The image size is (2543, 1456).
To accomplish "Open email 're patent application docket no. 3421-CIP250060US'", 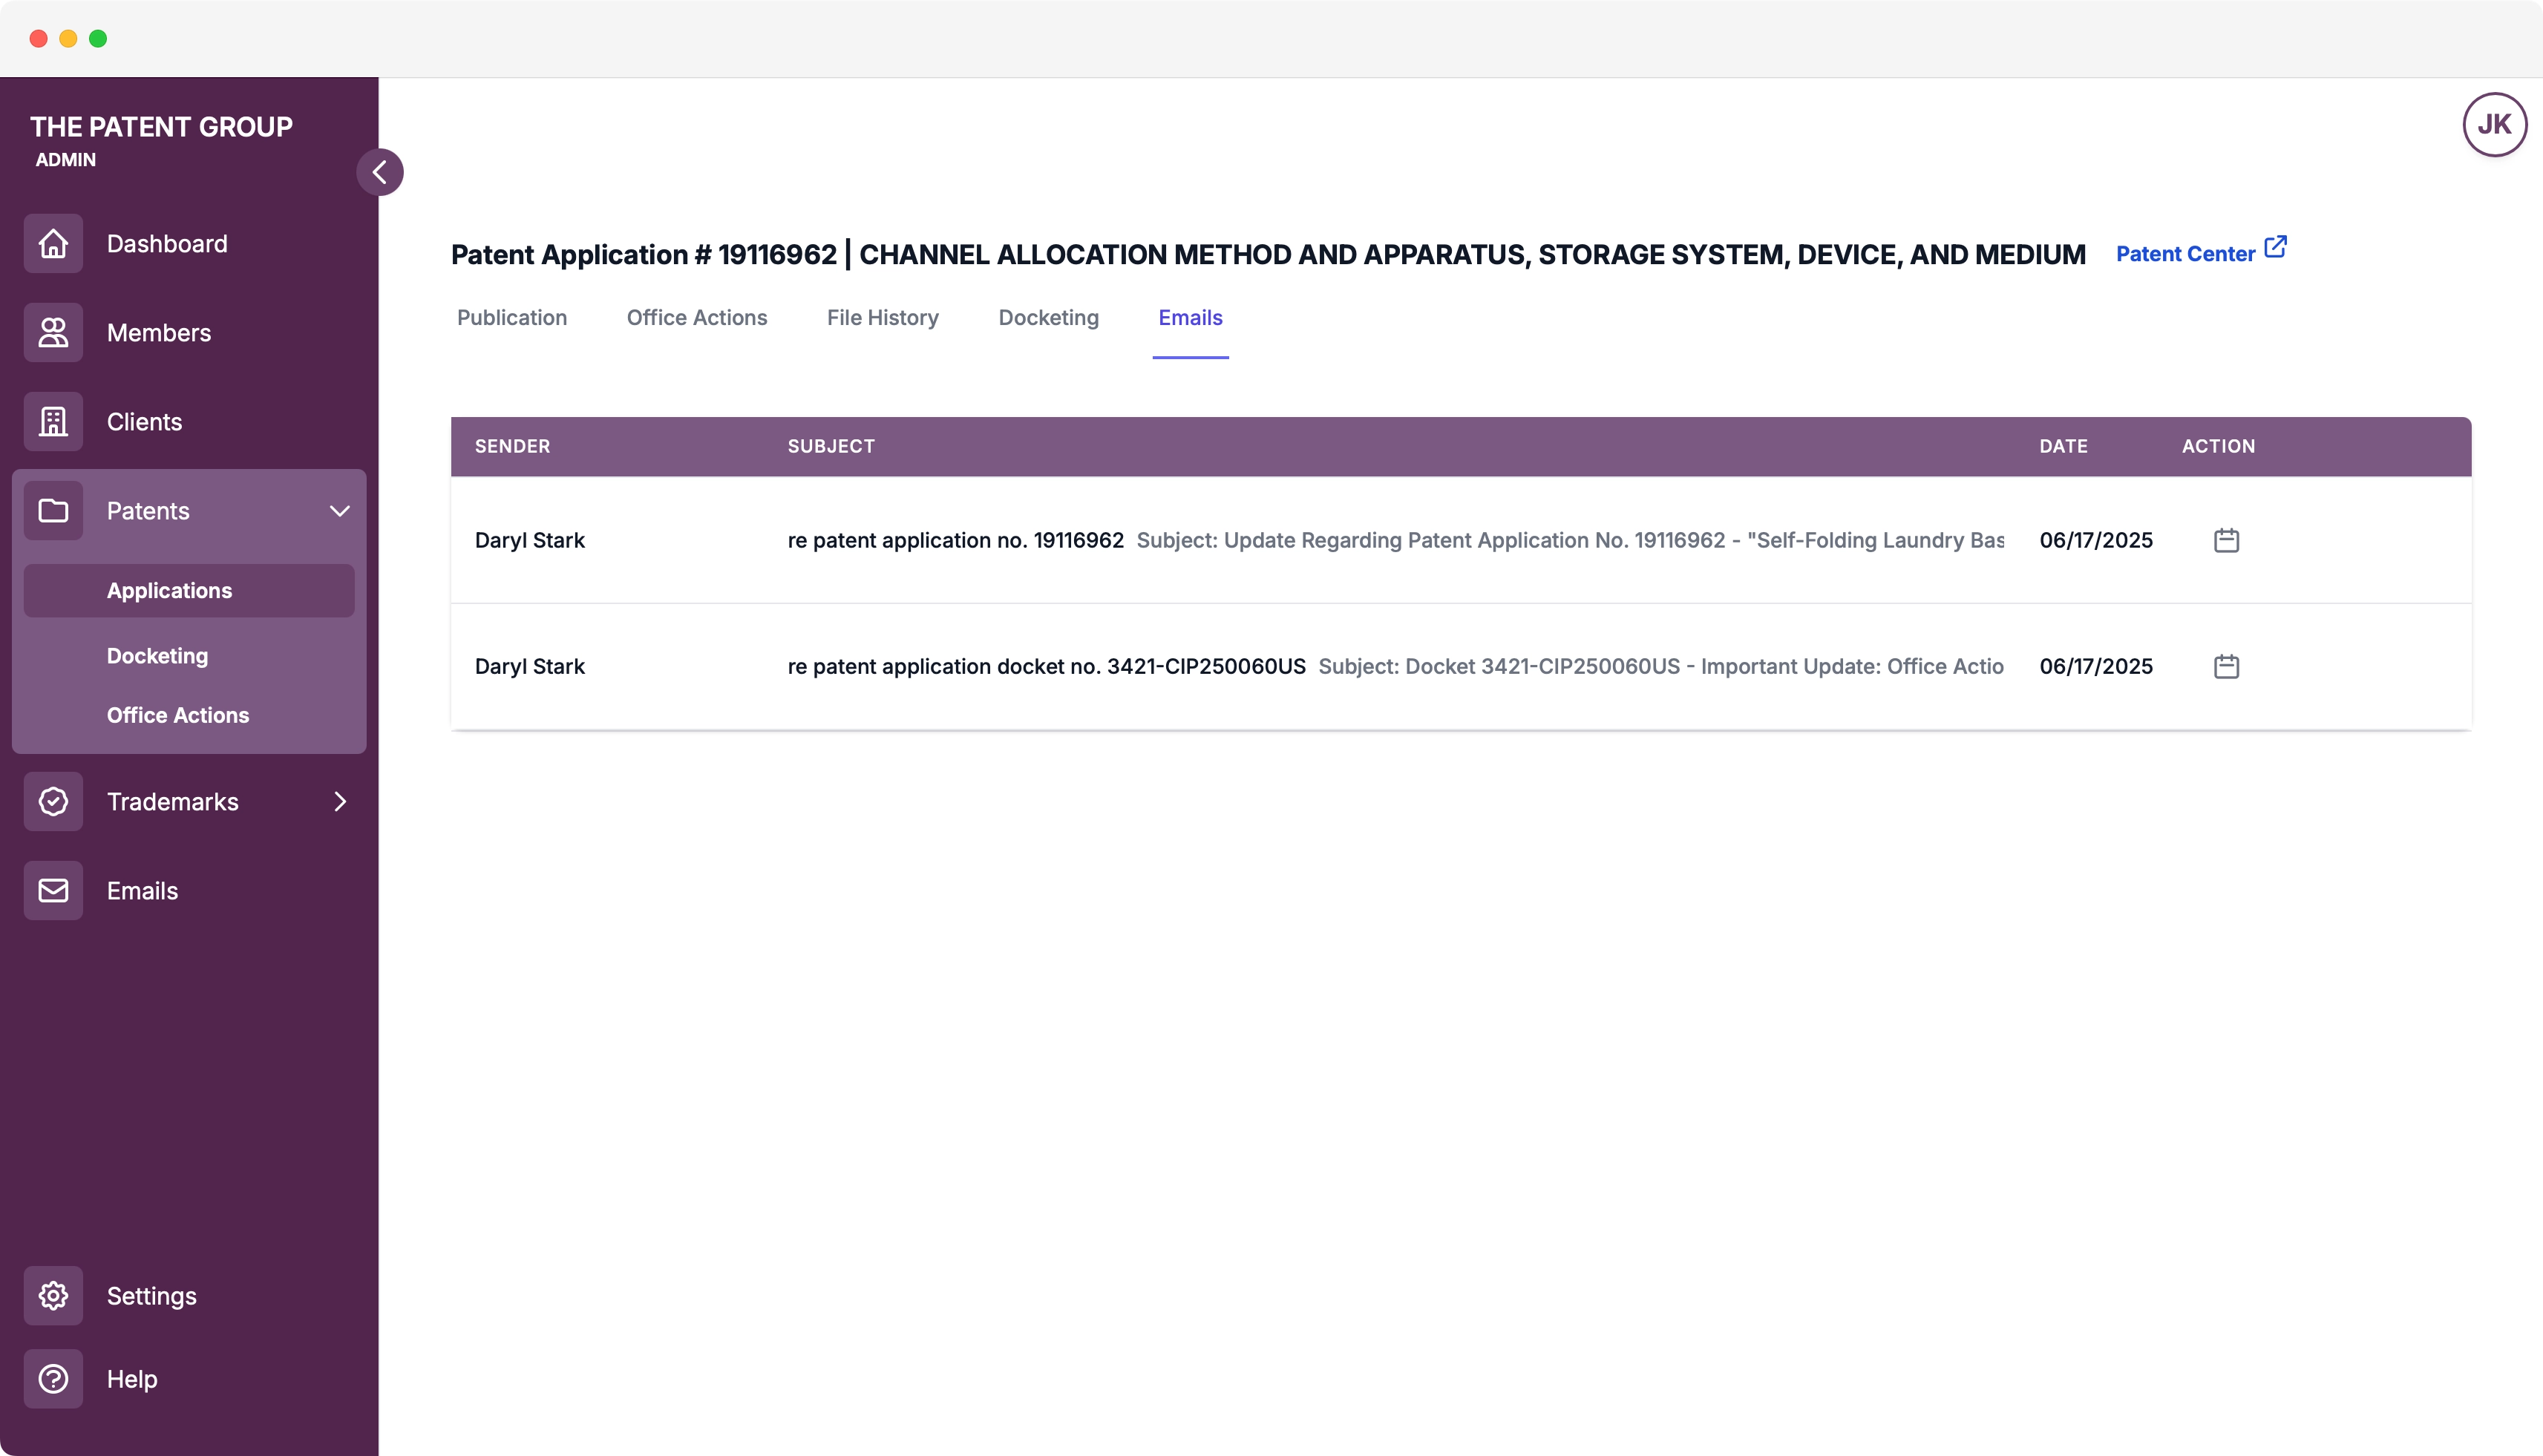I will point(1046,666).
